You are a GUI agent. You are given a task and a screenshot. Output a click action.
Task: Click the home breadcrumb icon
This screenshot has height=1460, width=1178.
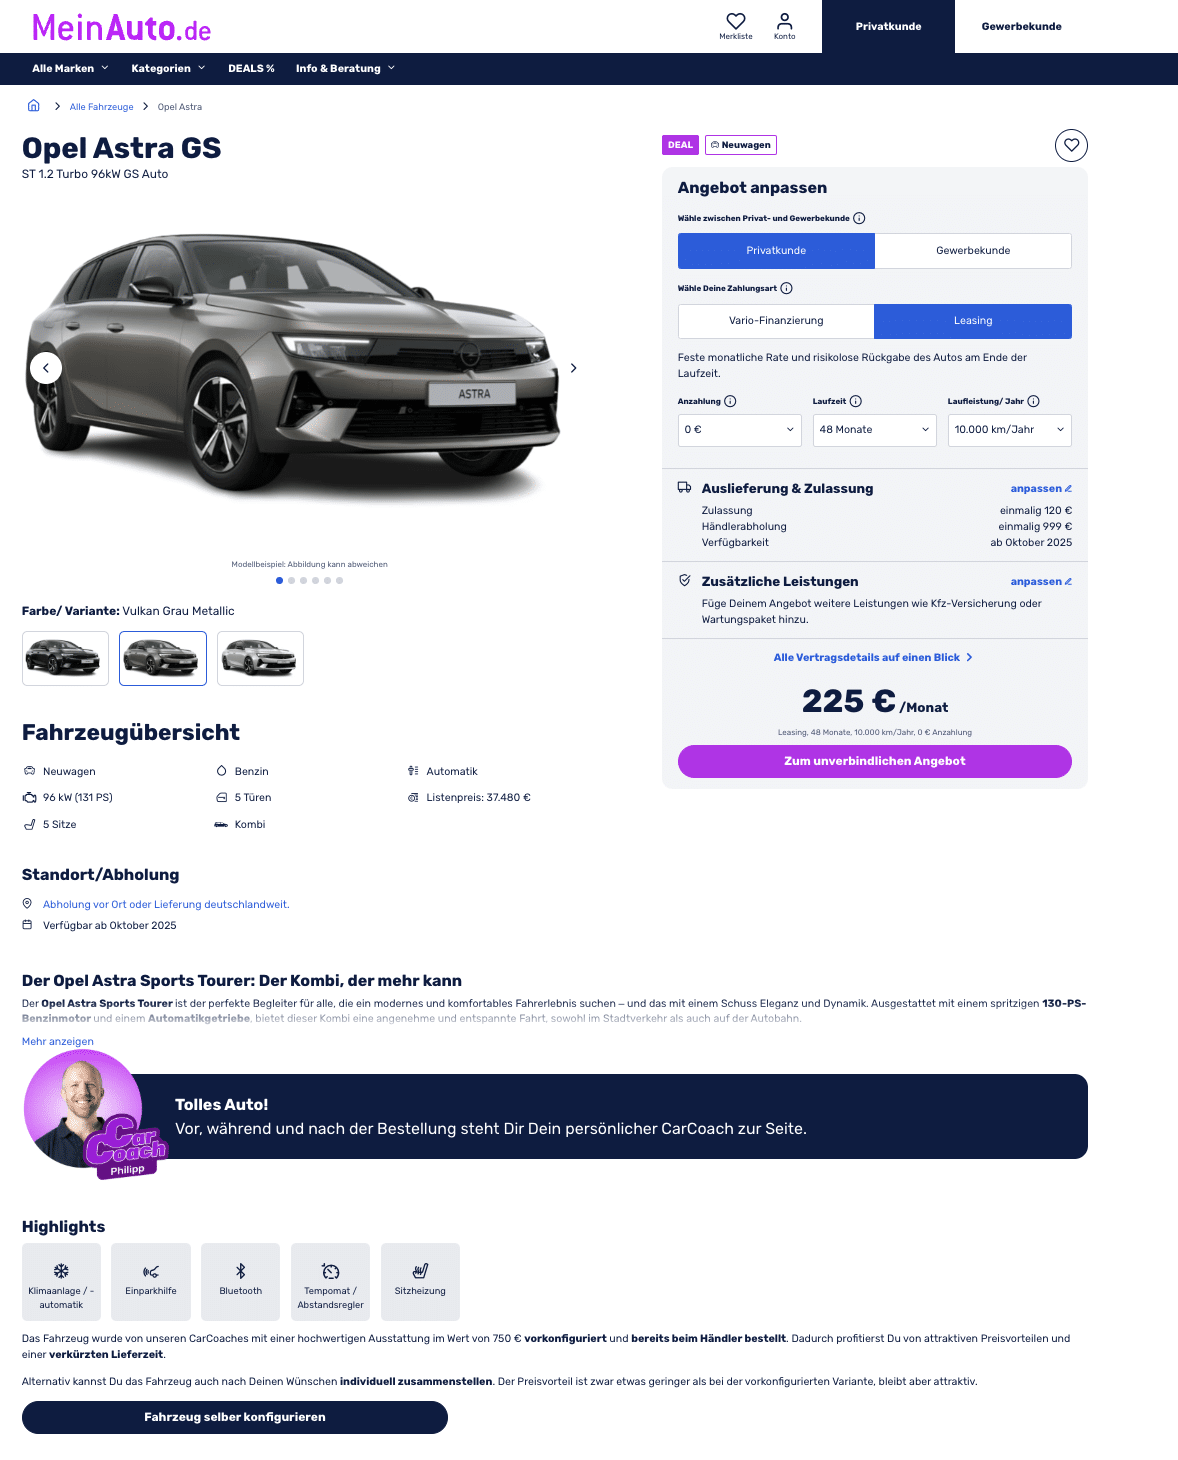pyautogui.click(x=33, y=106)
